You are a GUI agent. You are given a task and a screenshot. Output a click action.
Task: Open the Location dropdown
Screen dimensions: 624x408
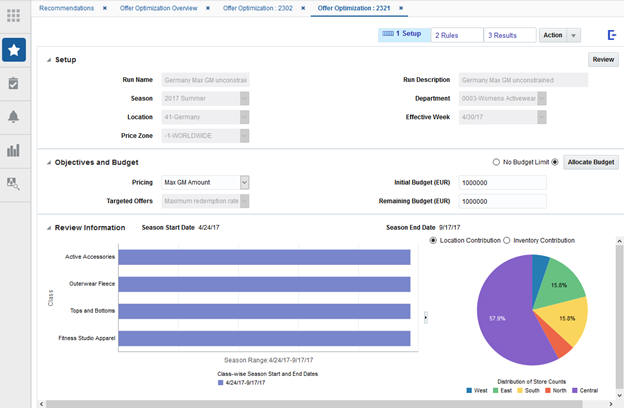click(x=244, y=117)
